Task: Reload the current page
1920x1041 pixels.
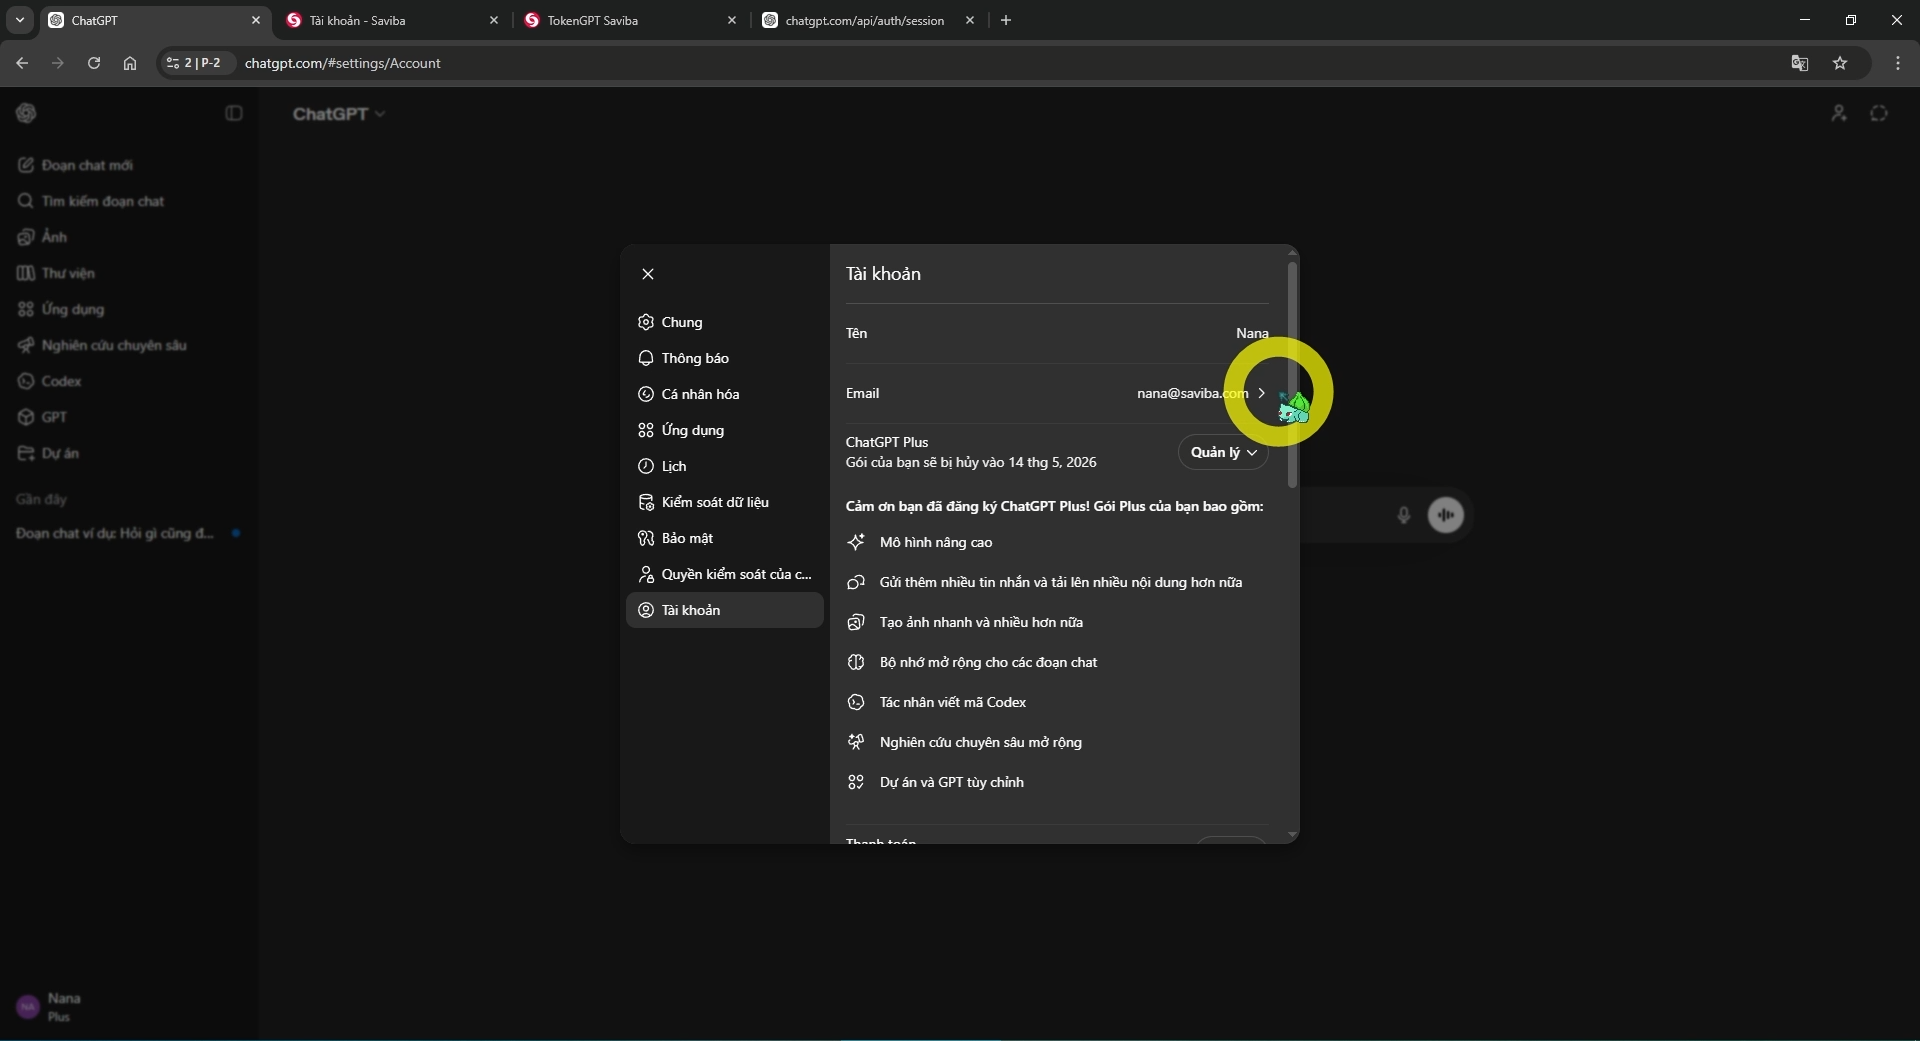Action: [x=94, y=63]
